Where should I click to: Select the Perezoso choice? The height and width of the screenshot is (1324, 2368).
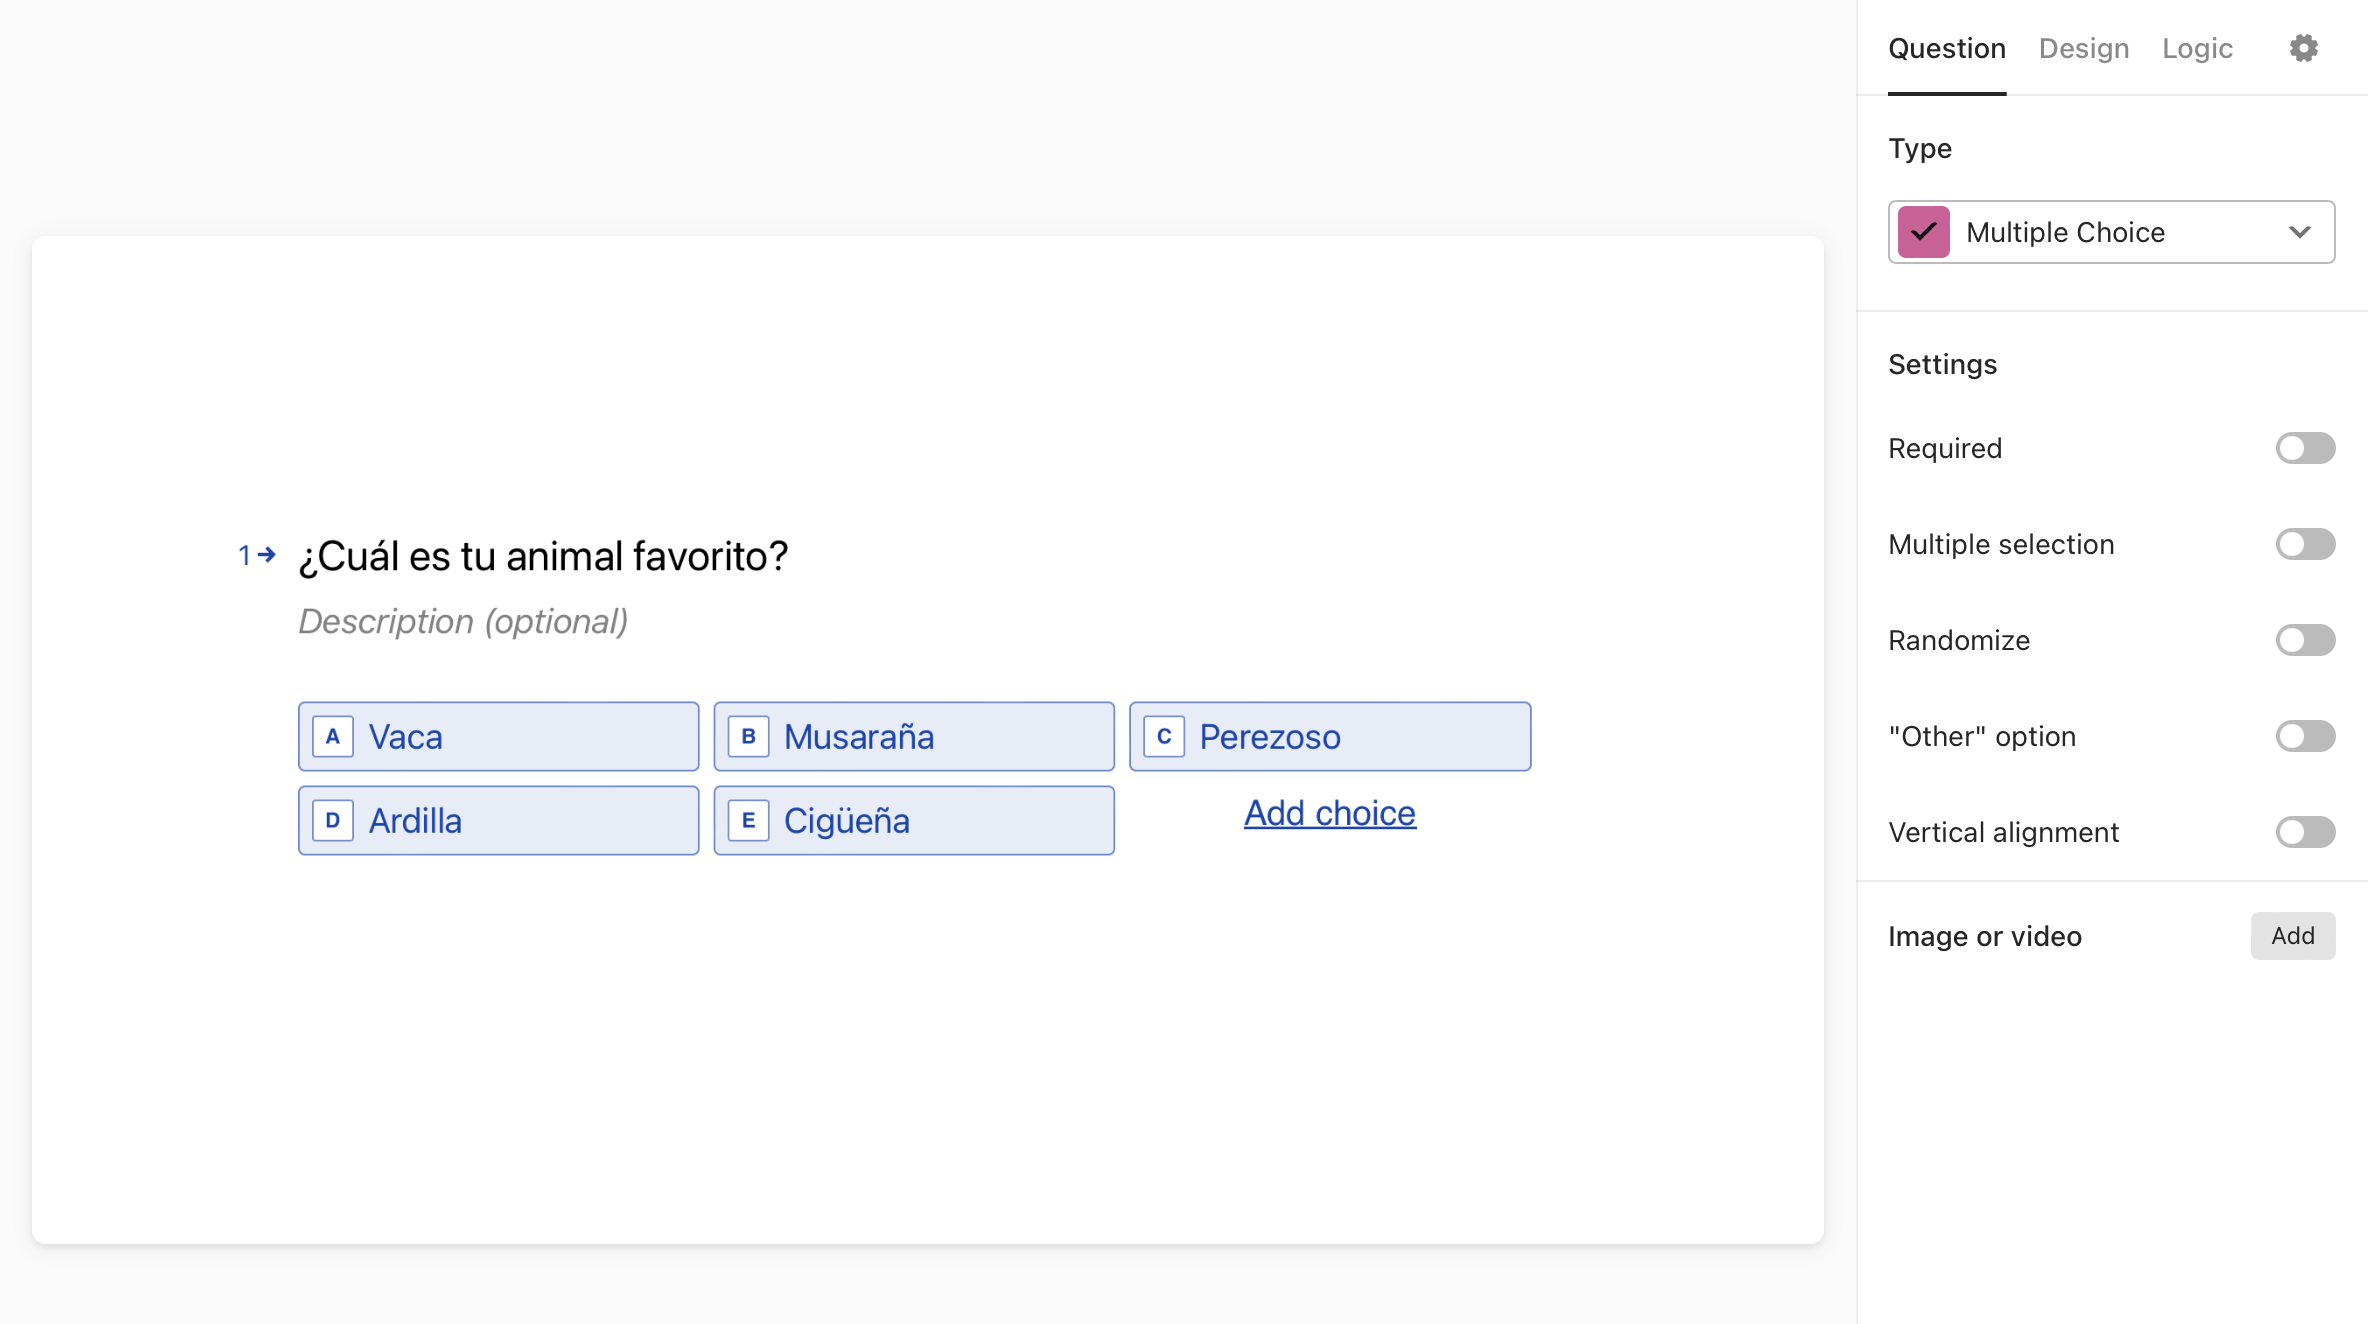[1330, 737]
